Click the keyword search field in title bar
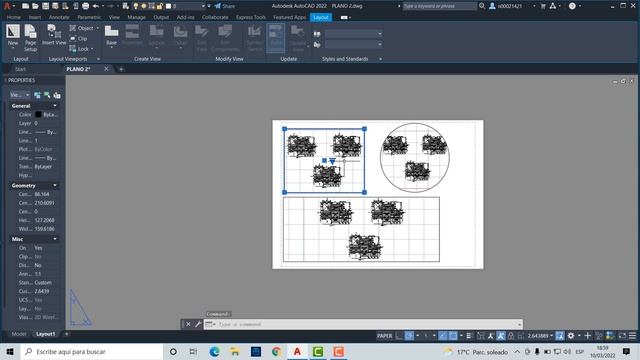 [x=440, y=6]
